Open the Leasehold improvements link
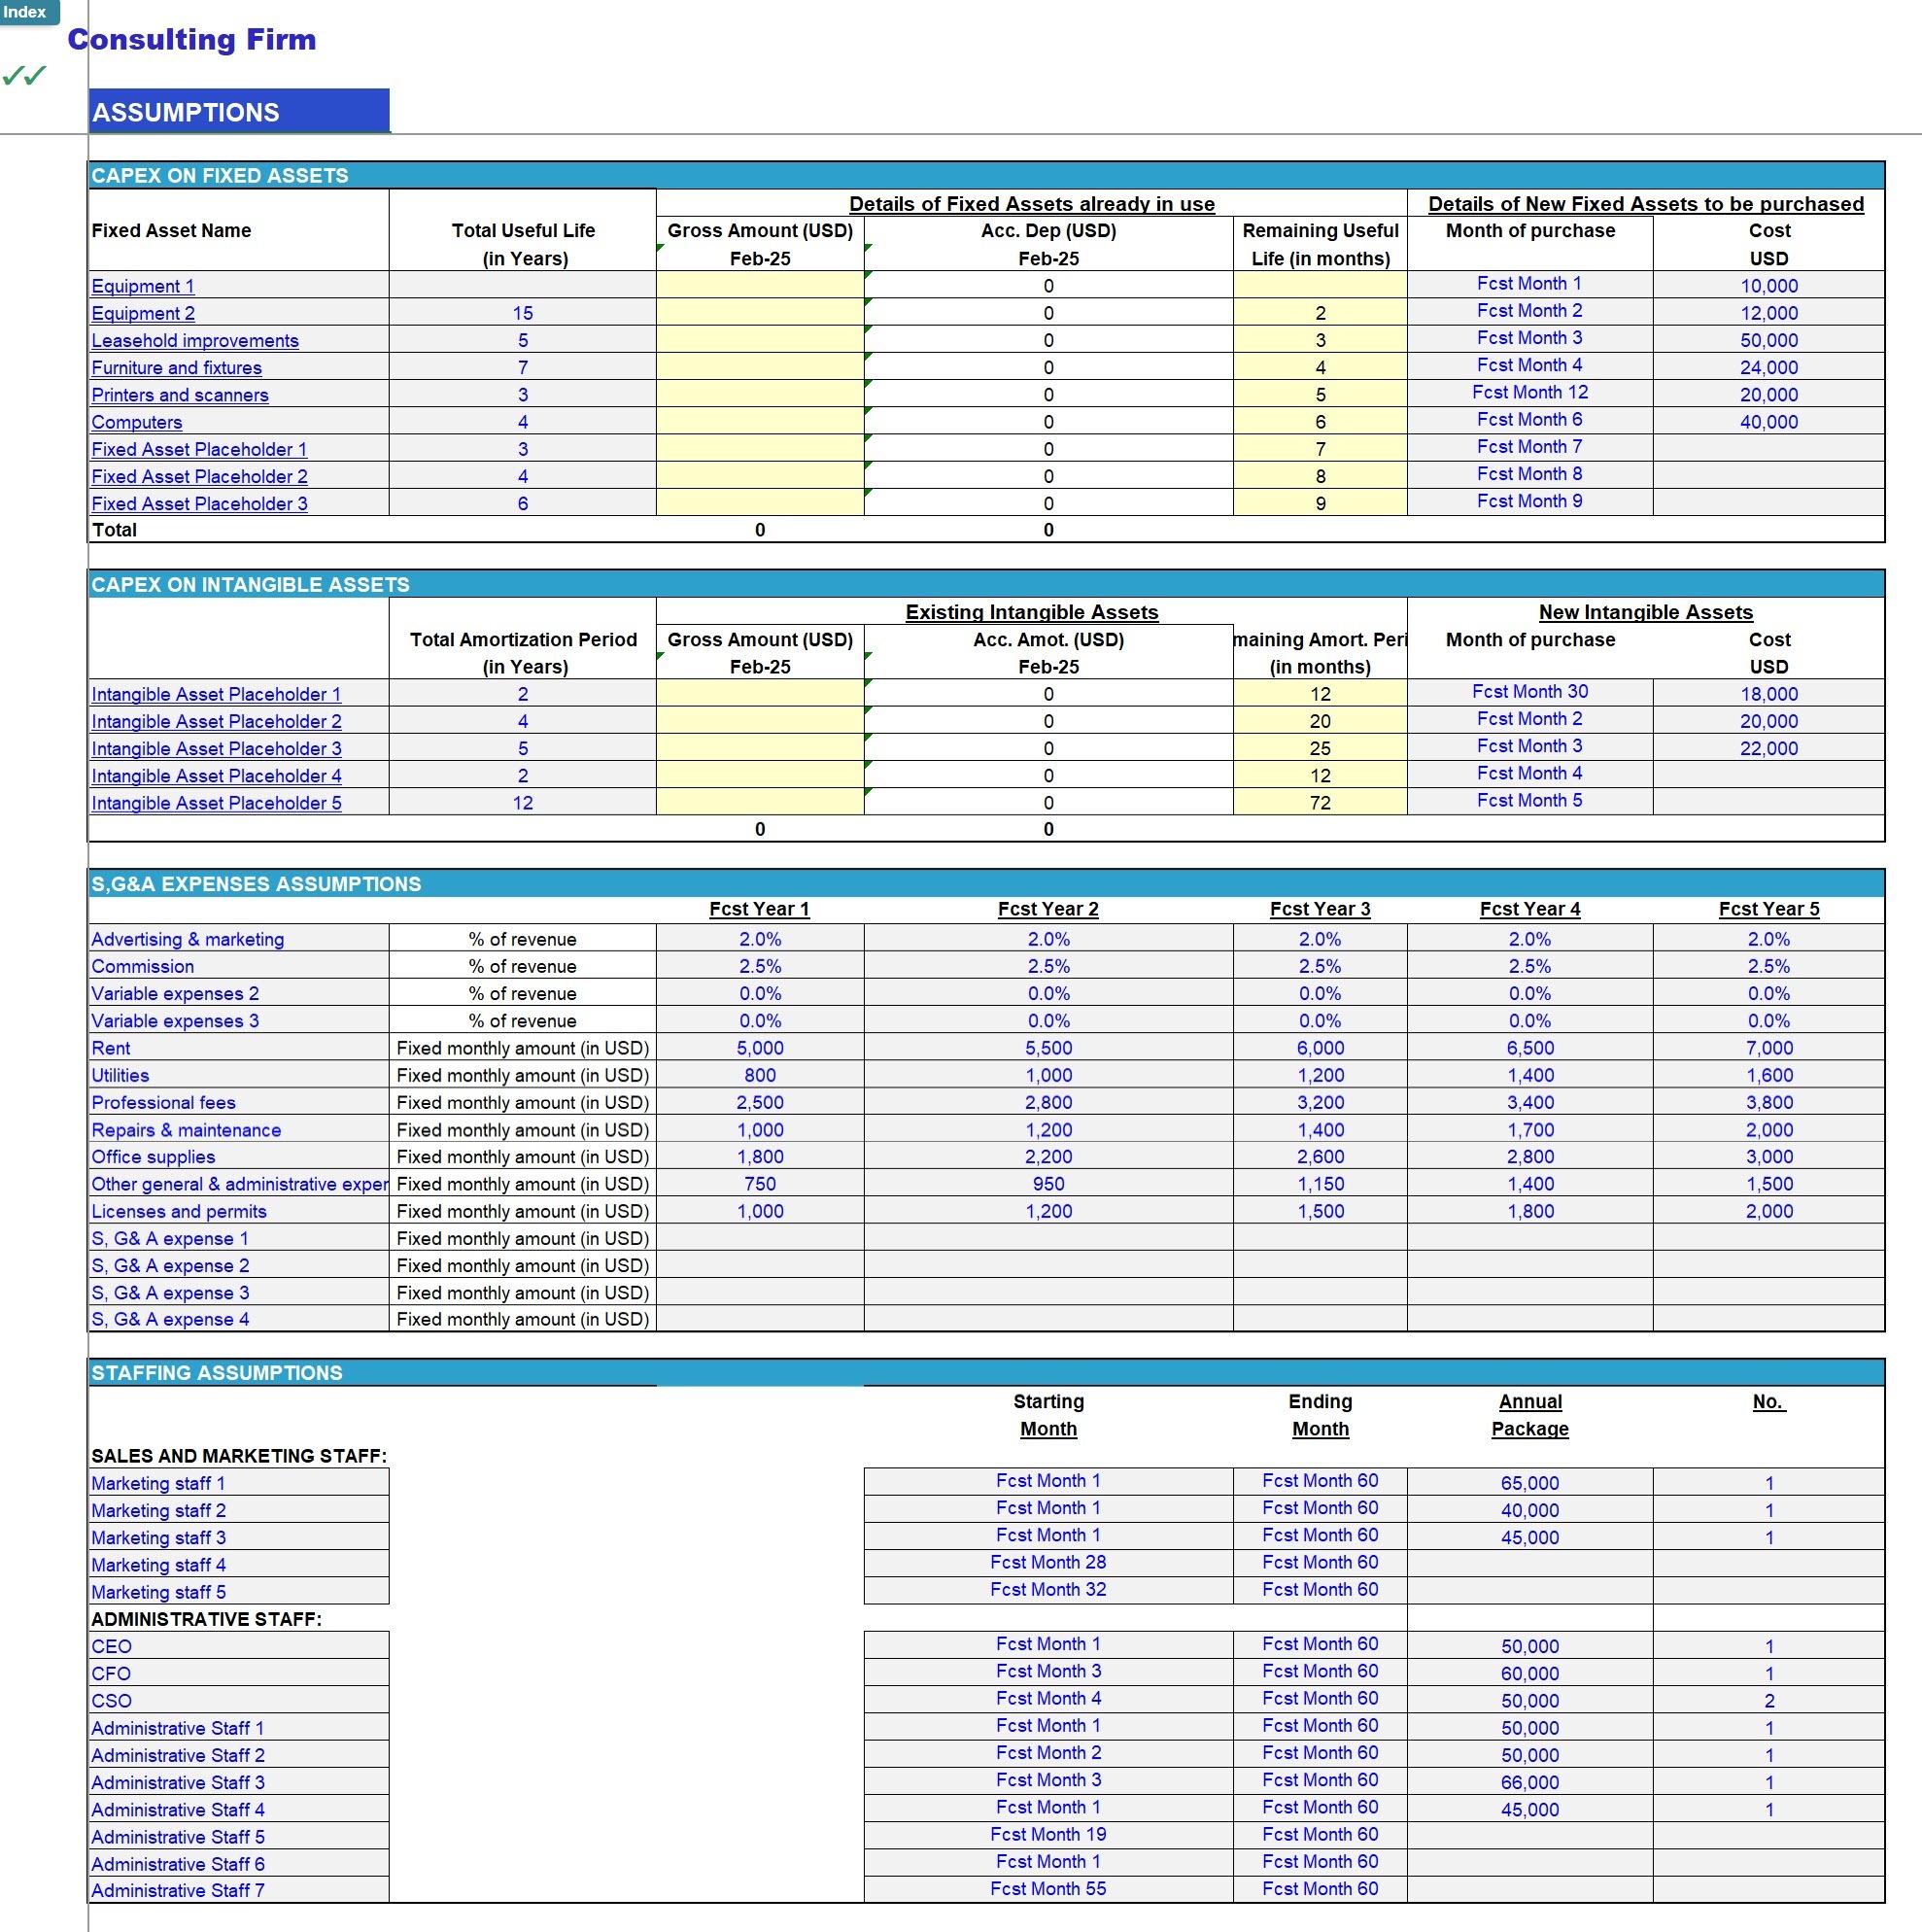Viewport: 1922px width, 1932px height. click(195, 340)
